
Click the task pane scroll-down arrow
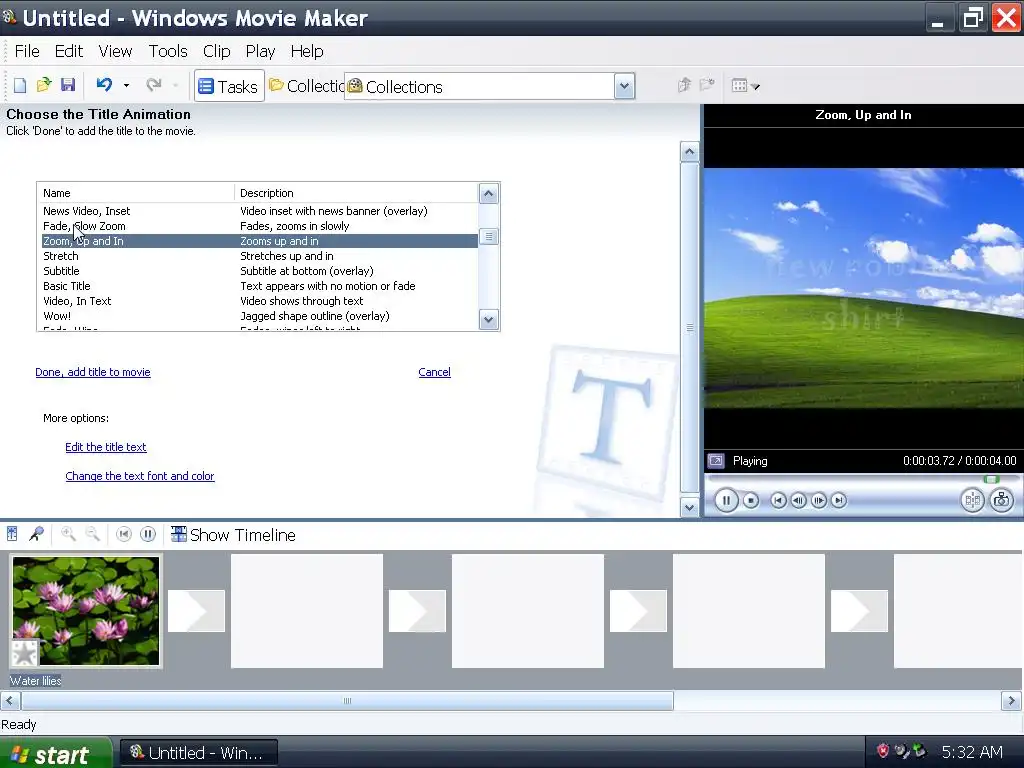coord(690,507)
